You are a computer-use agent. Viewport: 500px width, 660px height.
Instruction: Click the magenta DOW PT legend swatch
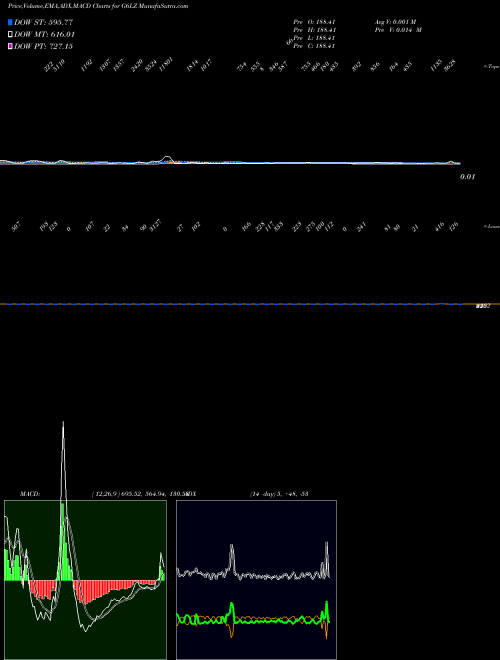coord(10,46)
